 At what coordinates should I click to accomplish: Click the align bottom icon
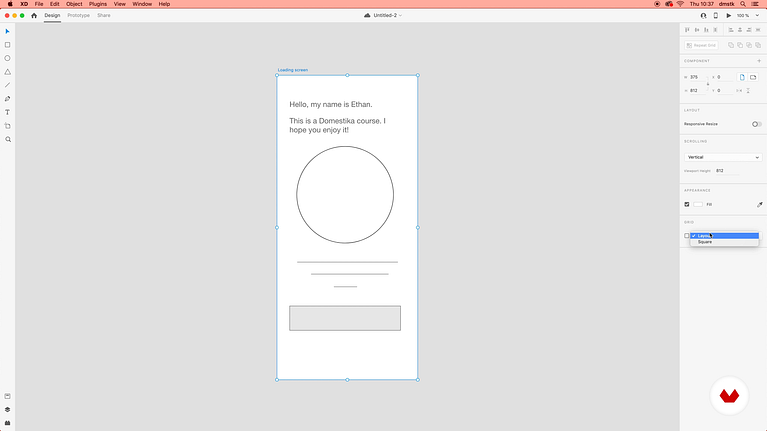point(706,30)
